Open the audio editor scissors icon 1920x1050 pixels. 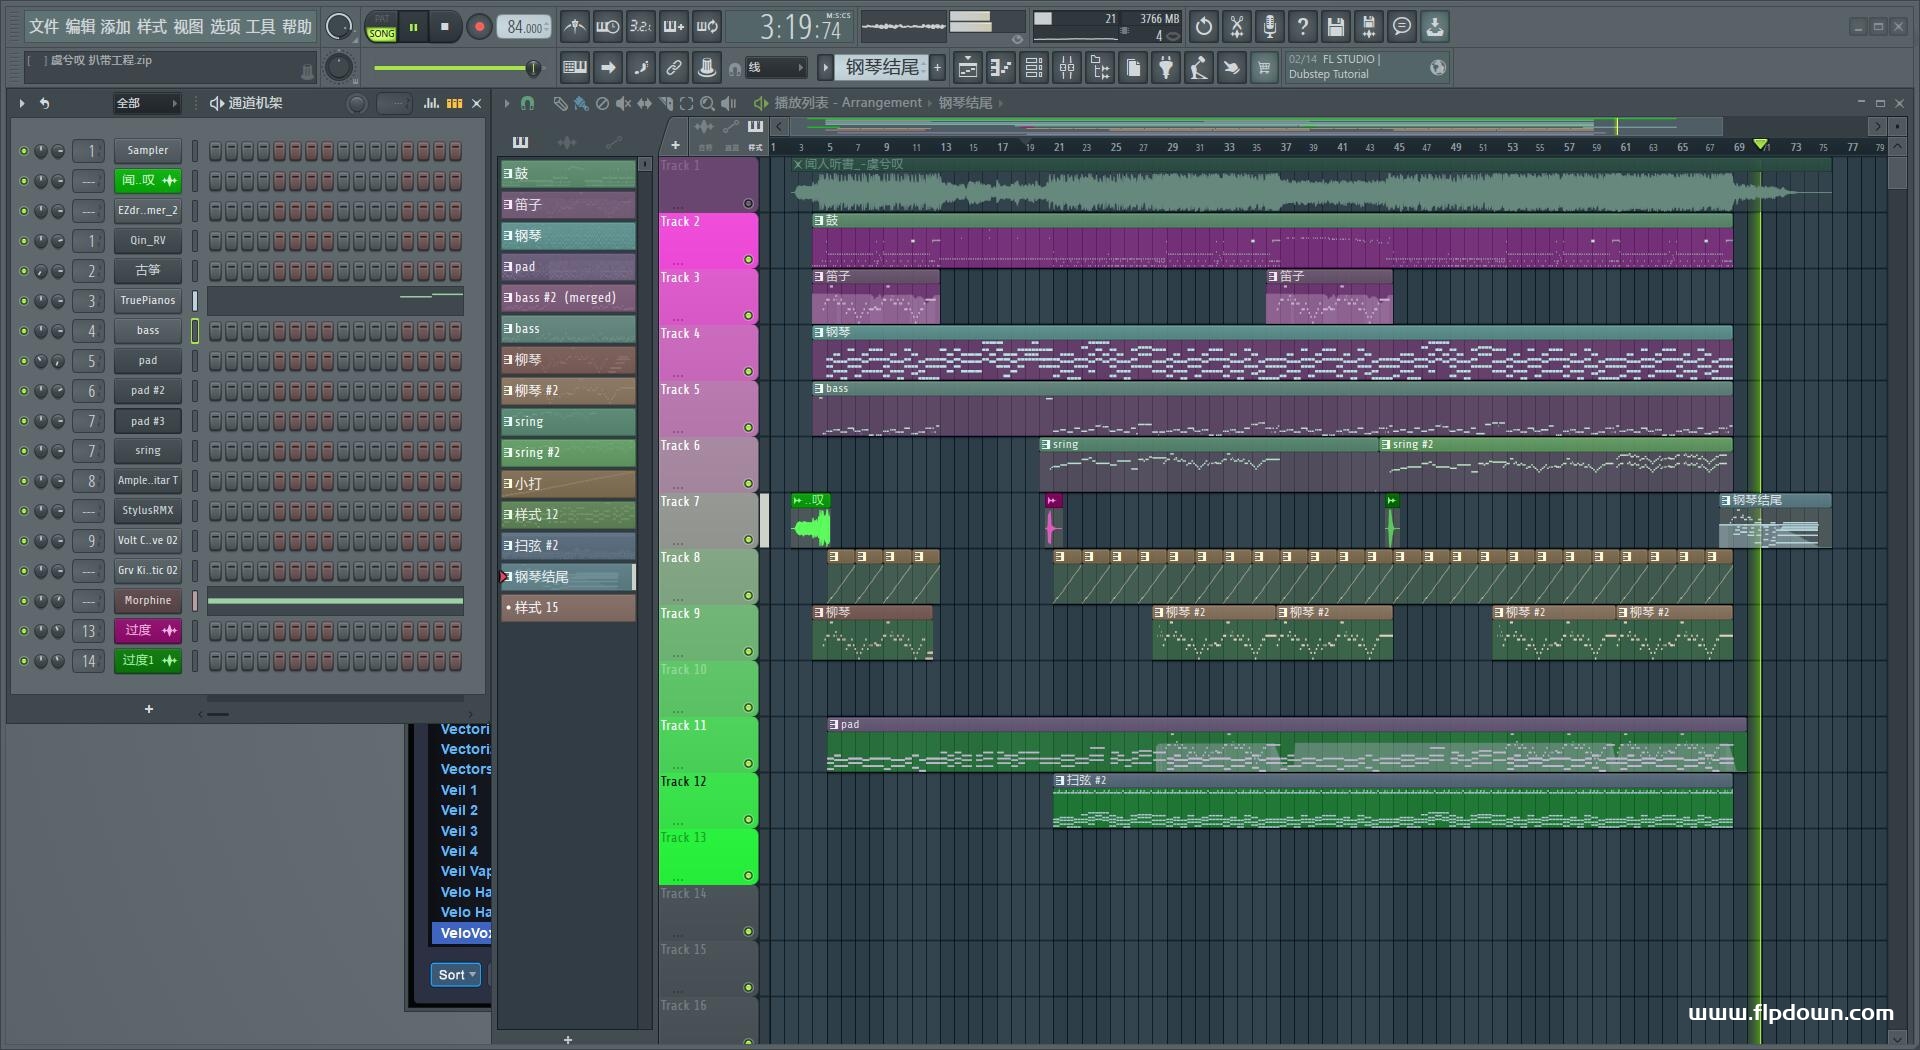tap(1237, 27)
